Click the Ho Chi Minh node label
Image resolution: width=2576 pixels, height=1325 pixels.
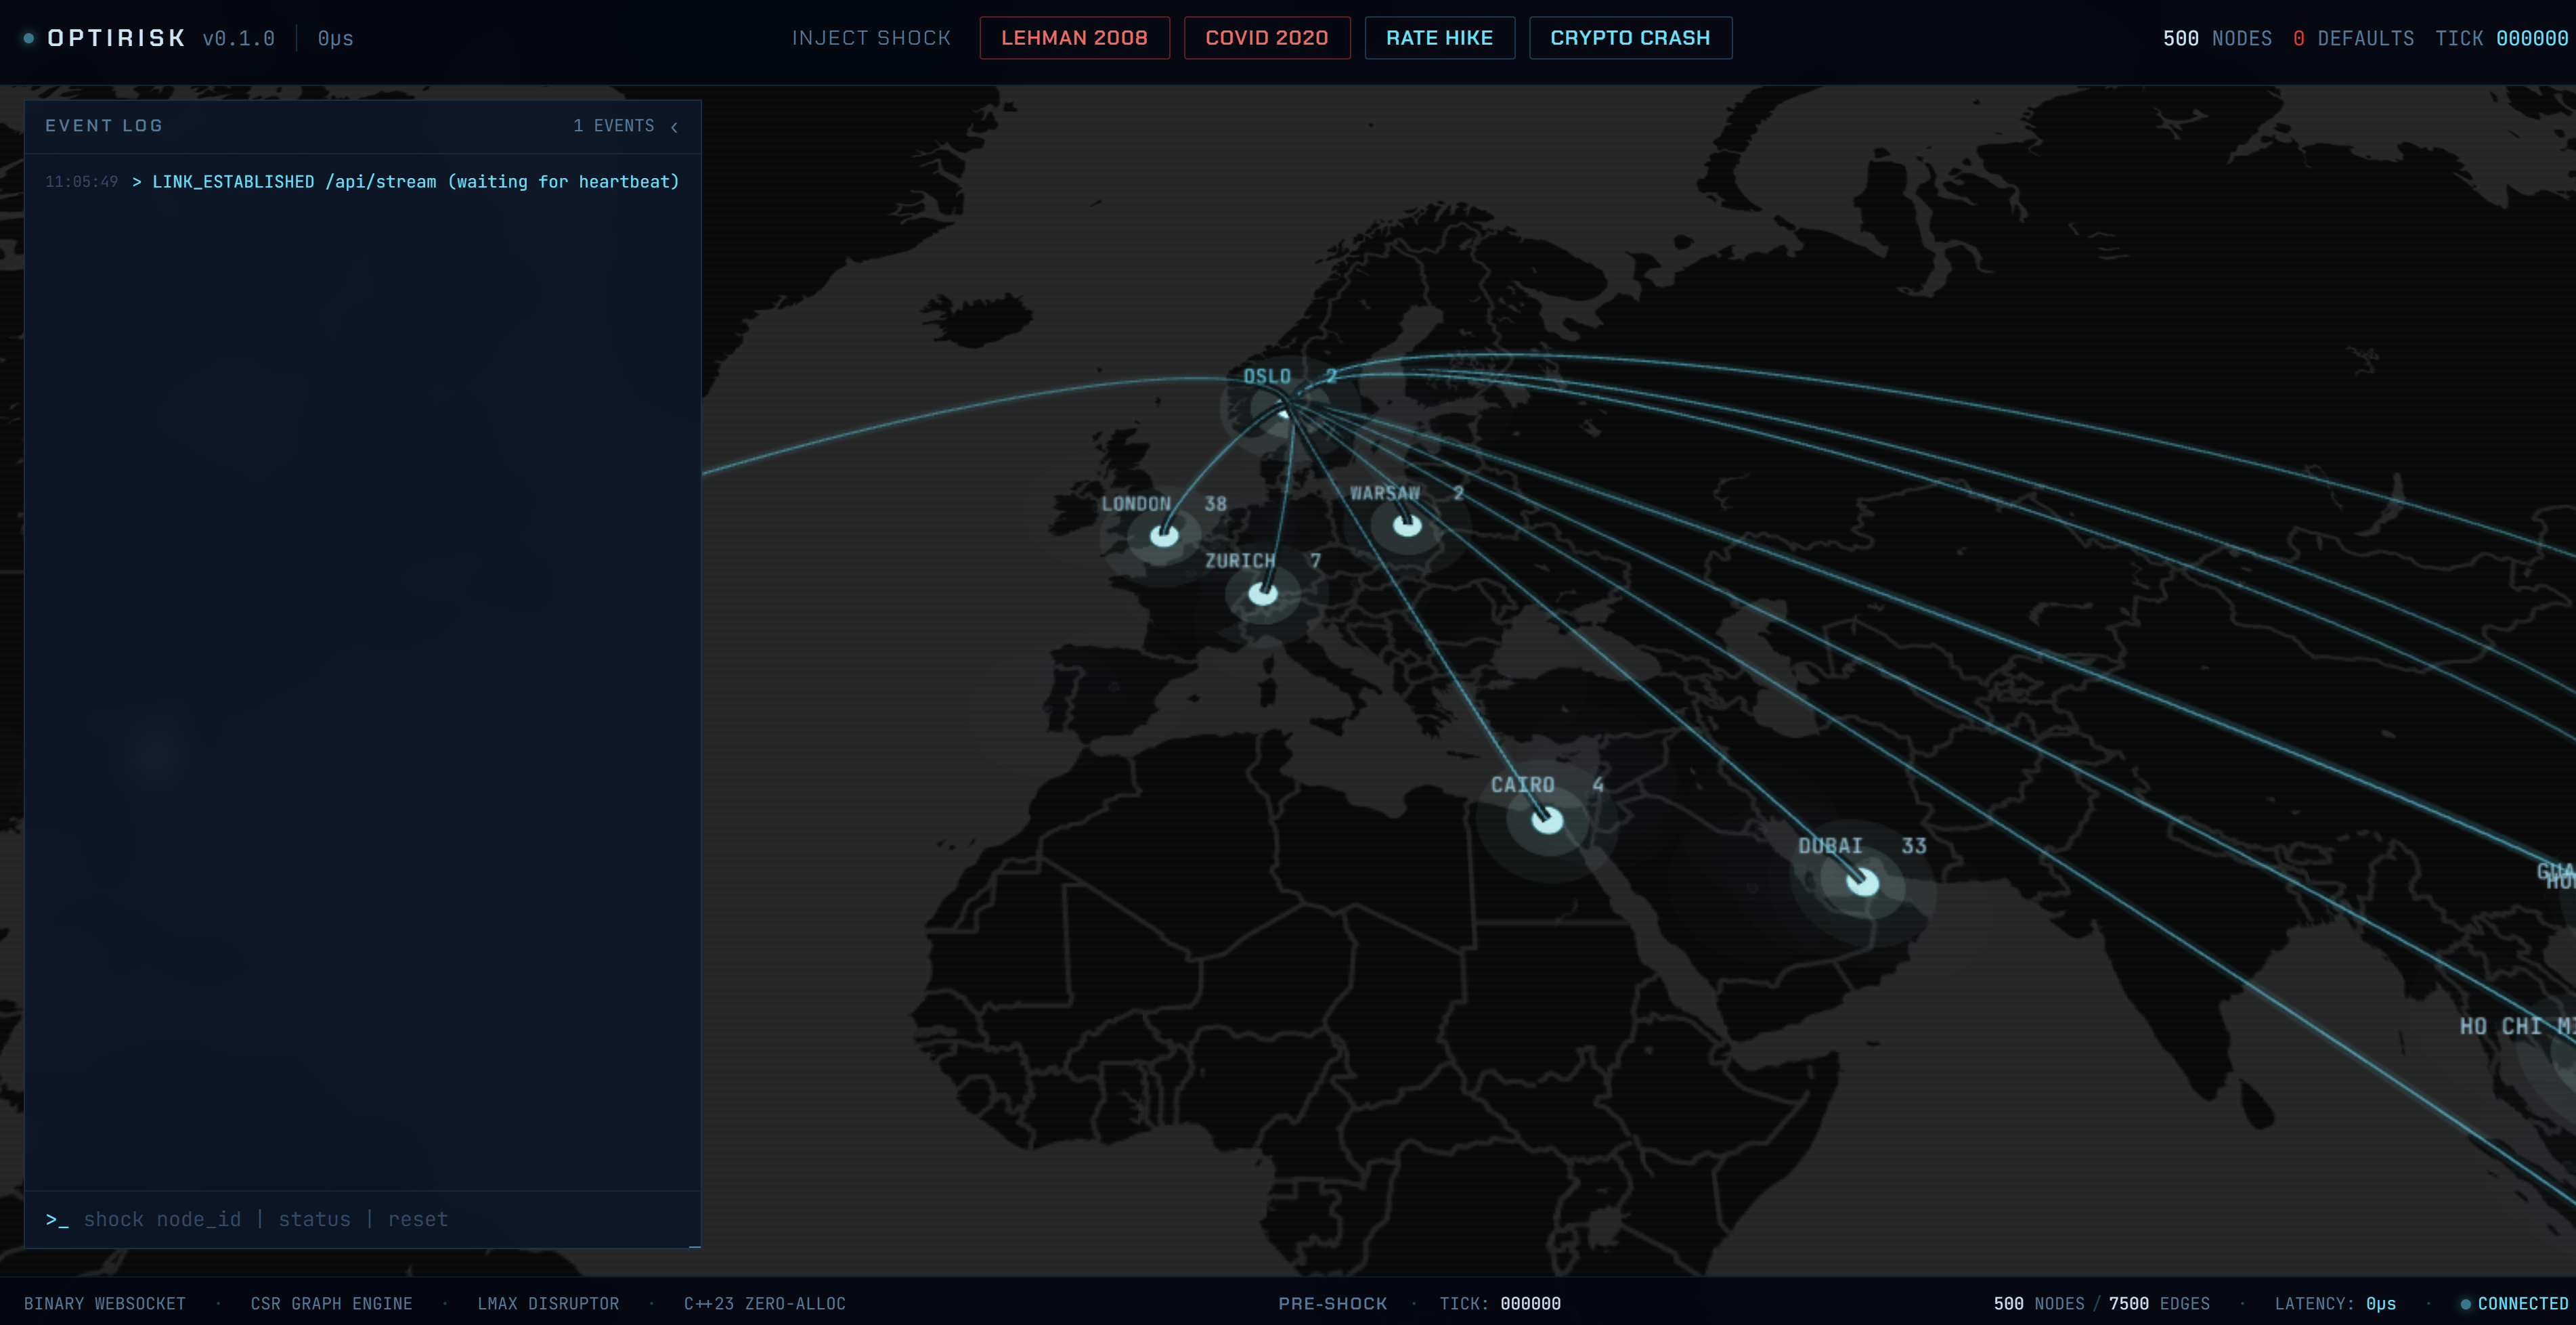[x=2515, y=1027]
